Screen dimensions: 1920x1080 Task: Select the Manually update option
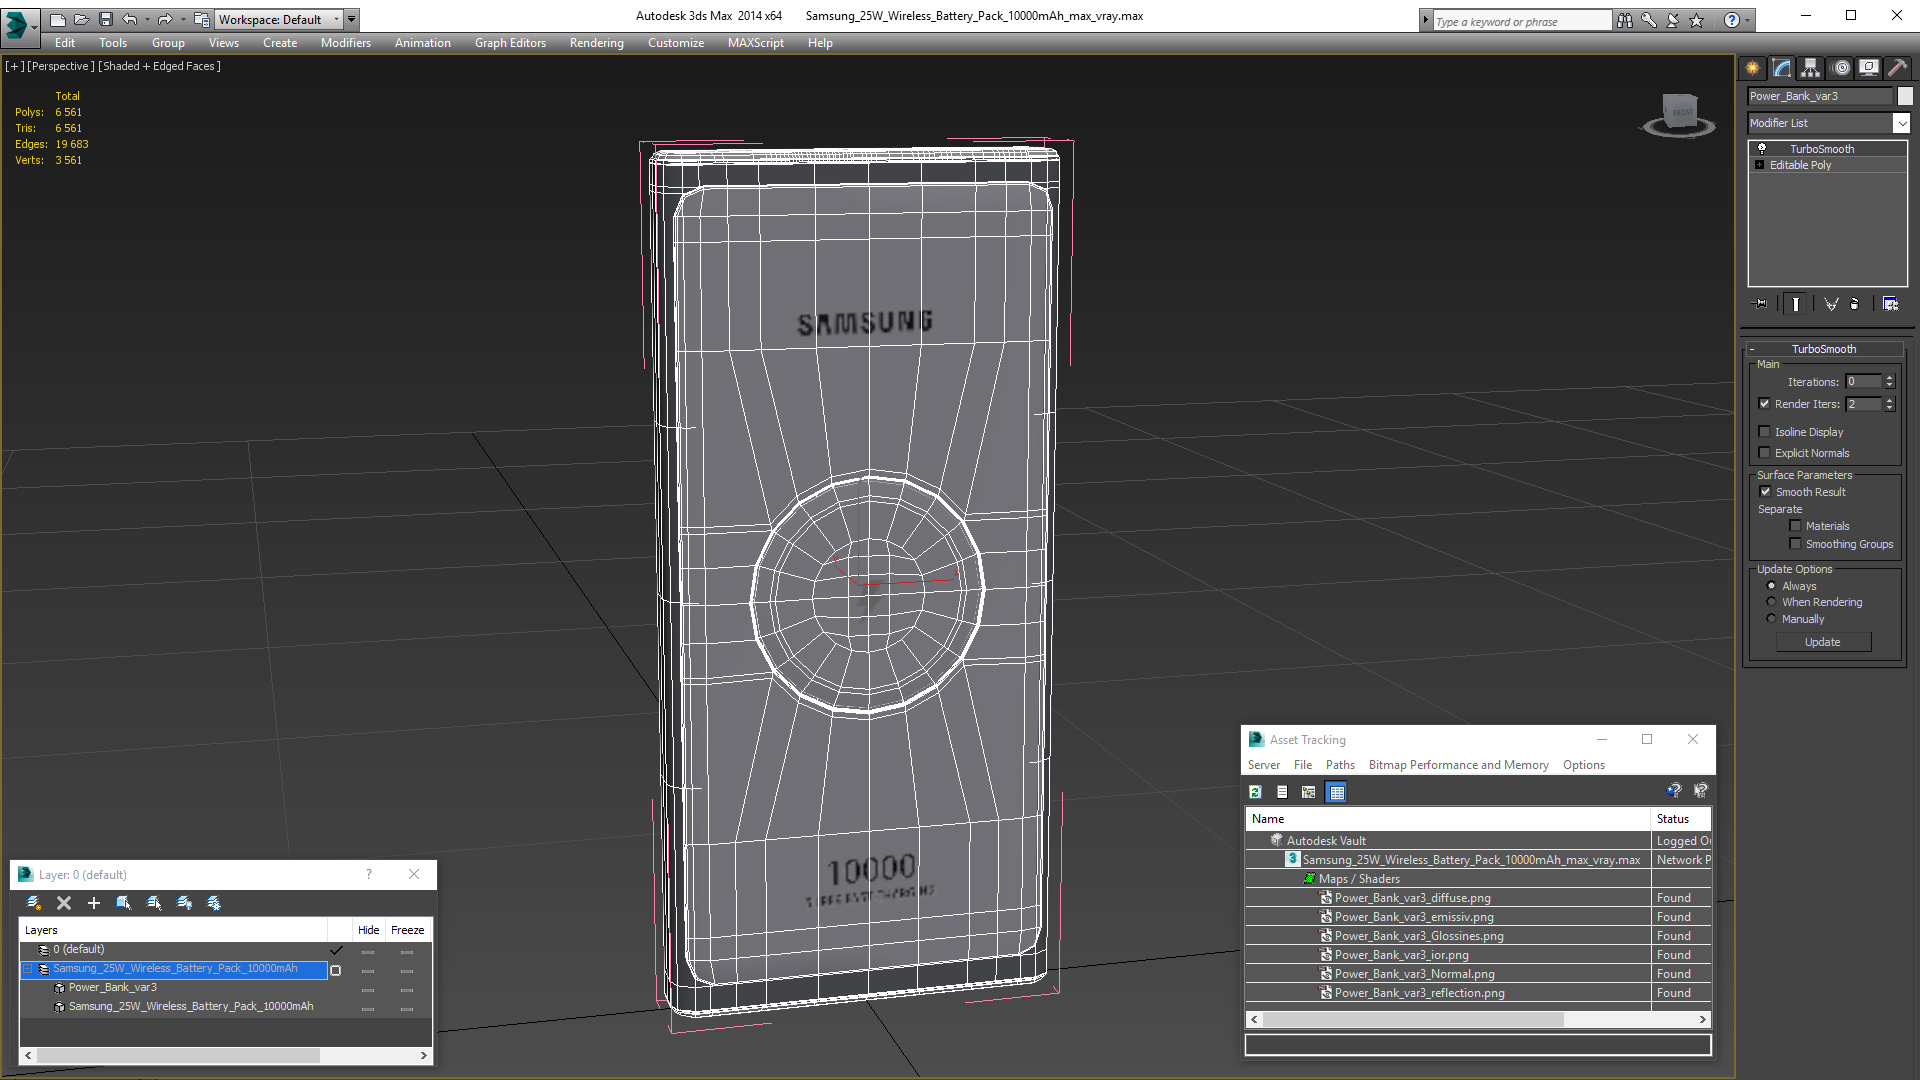tap(1771, 619)
